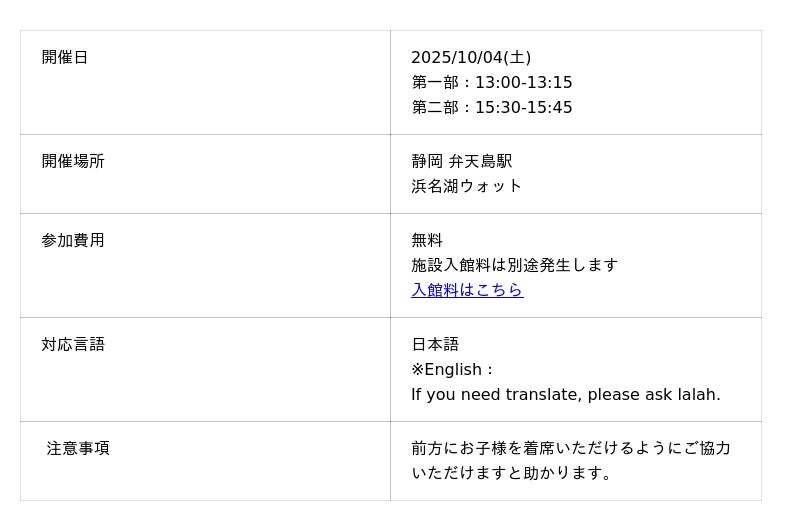This screenshot has height=531, width=800.
Task: Click the 前方にお子様を着席 notice line
Action: coord(571,449)
